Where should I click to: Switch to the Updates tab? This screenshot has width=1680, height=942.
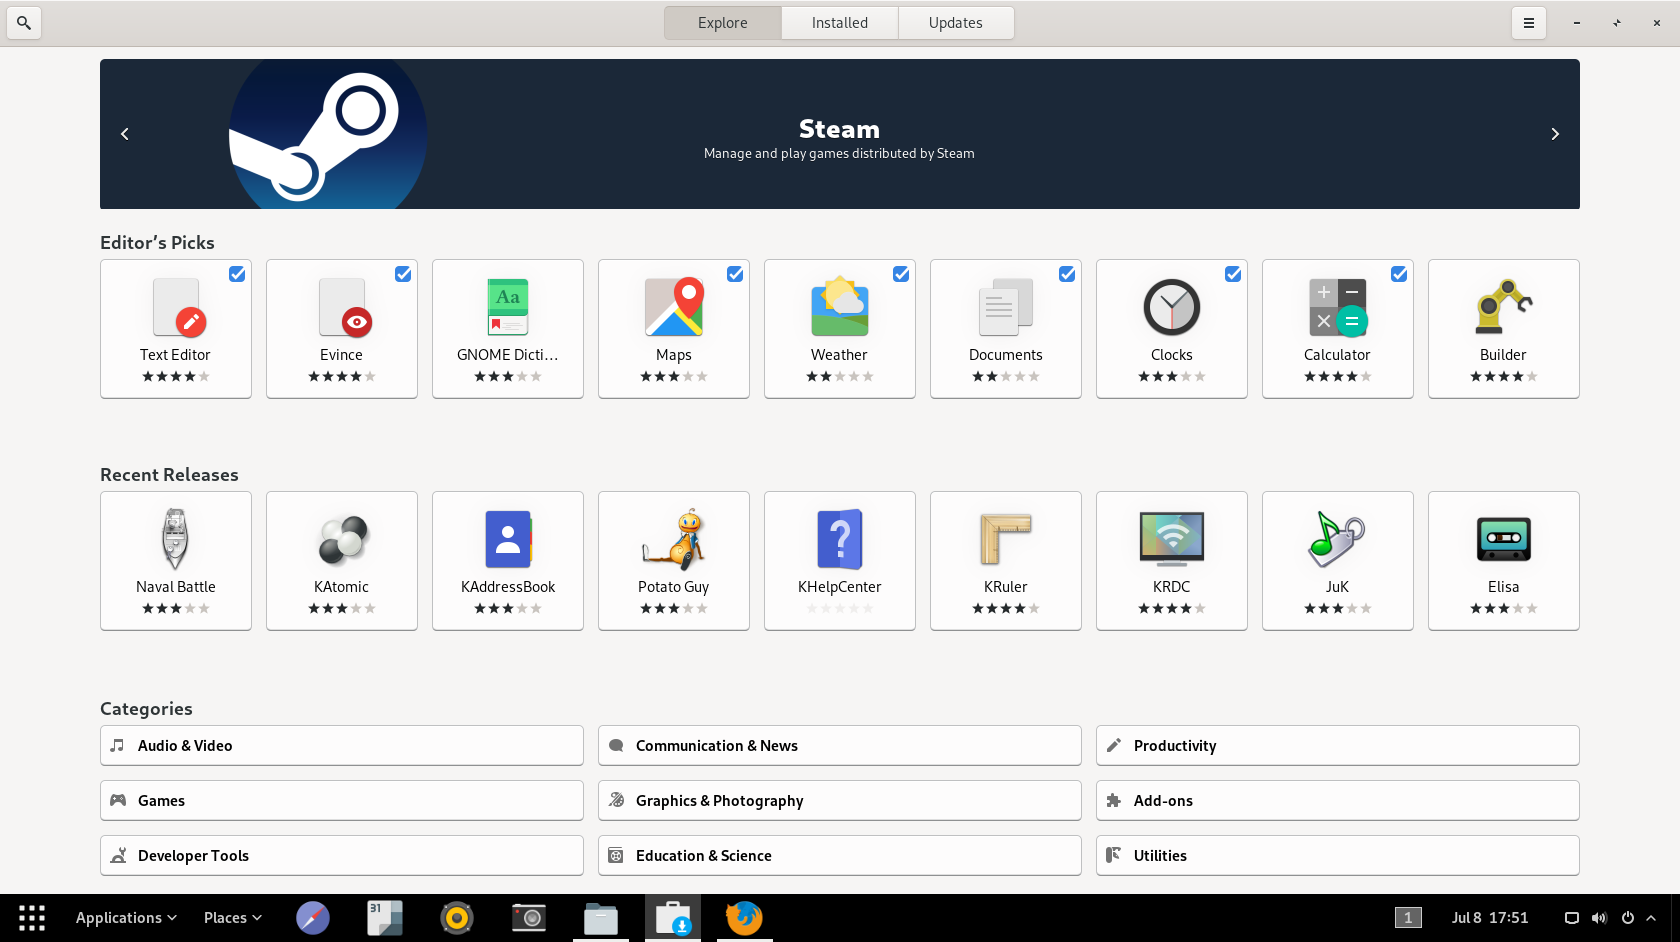click(x=956, y=23)
